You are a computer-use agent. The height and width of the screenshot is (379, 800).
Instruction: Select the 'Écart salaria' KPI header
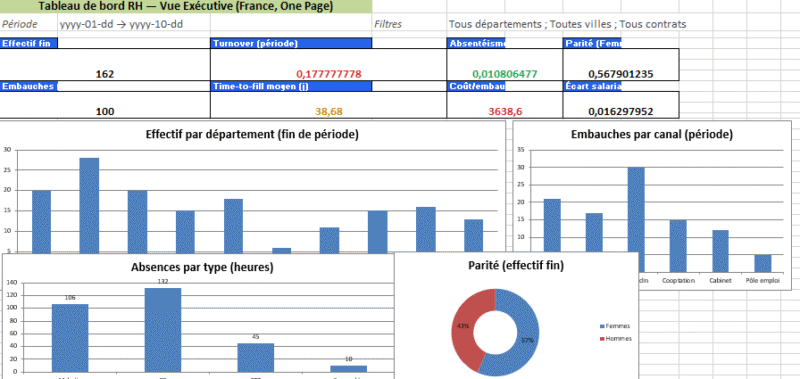pyautogui.click(x=592, y=86)
